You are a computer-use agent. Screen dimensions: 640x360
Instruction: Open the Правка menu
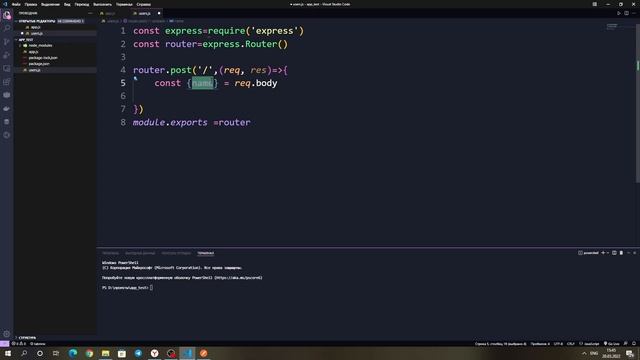pos(31,4)
